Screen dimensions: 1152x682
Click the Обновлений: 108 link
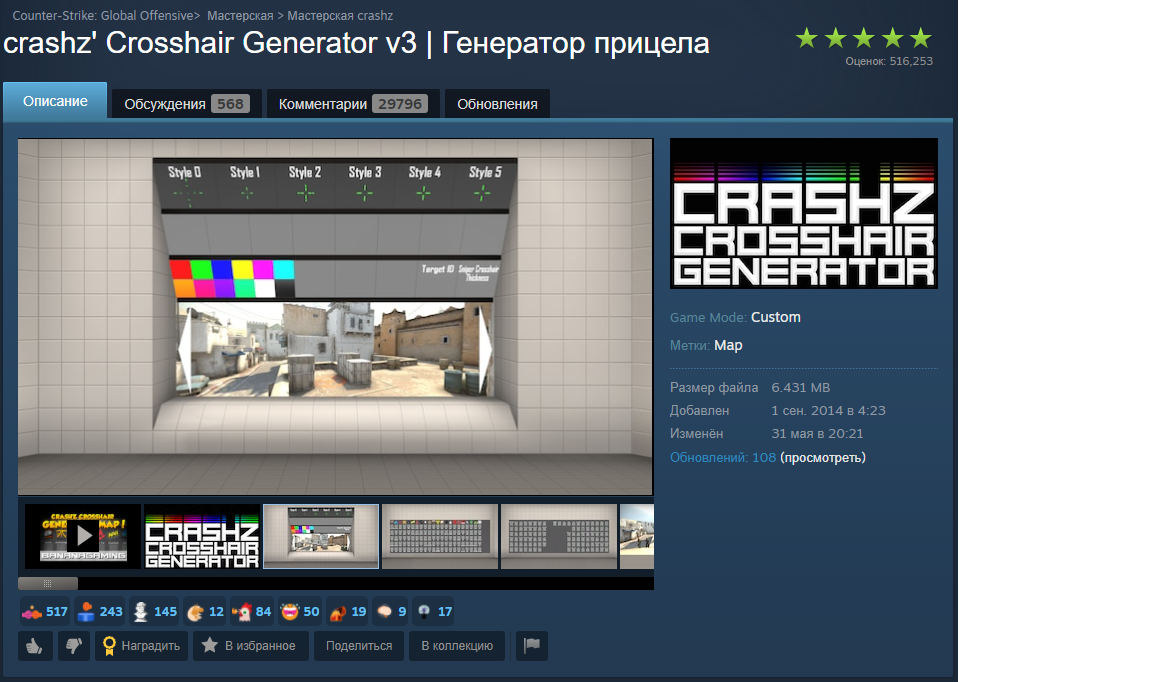(x=723, y=458)
